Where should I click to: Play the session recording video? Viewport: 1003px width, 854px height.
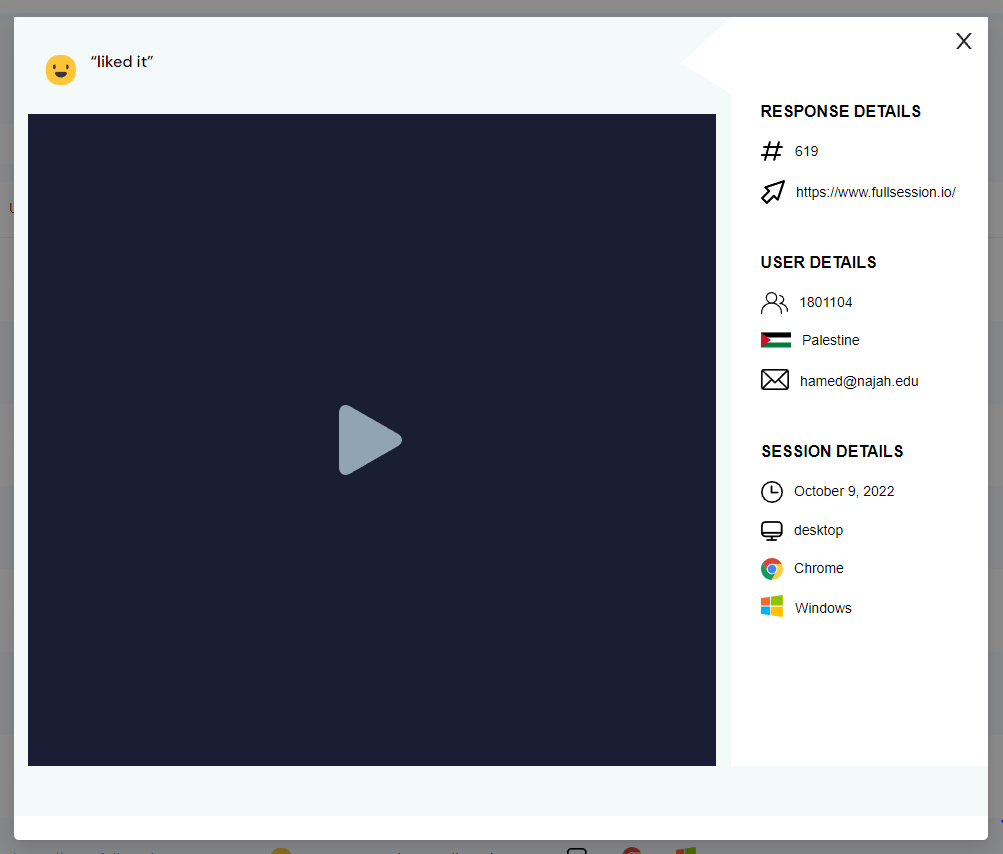[370, 440]
